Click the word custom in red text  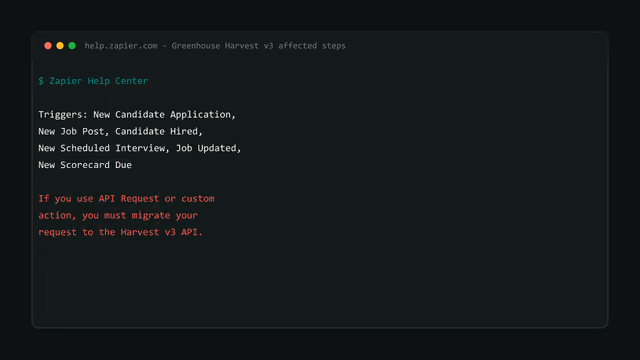click(198, 199)
